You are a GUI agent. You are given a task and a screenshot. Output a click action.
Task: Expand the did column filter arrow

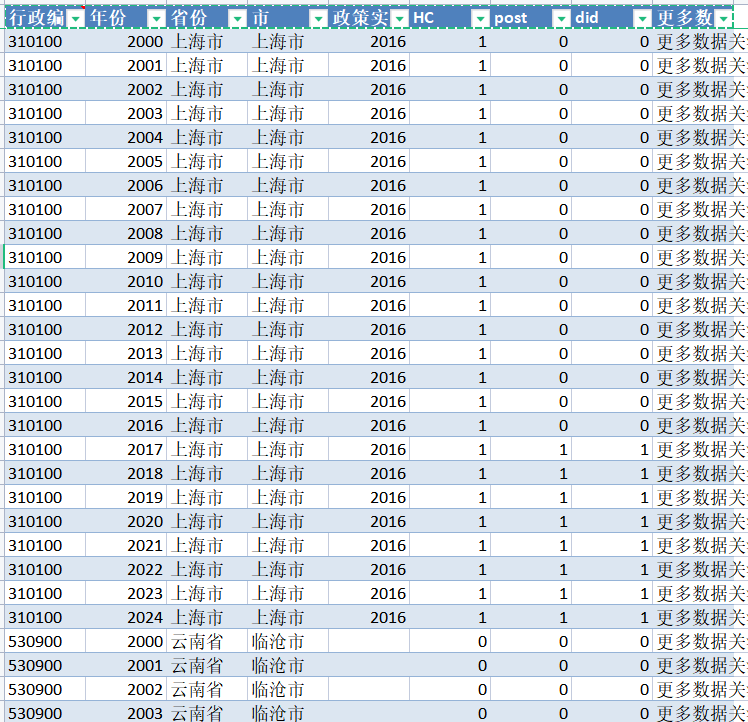pos(641,19)
